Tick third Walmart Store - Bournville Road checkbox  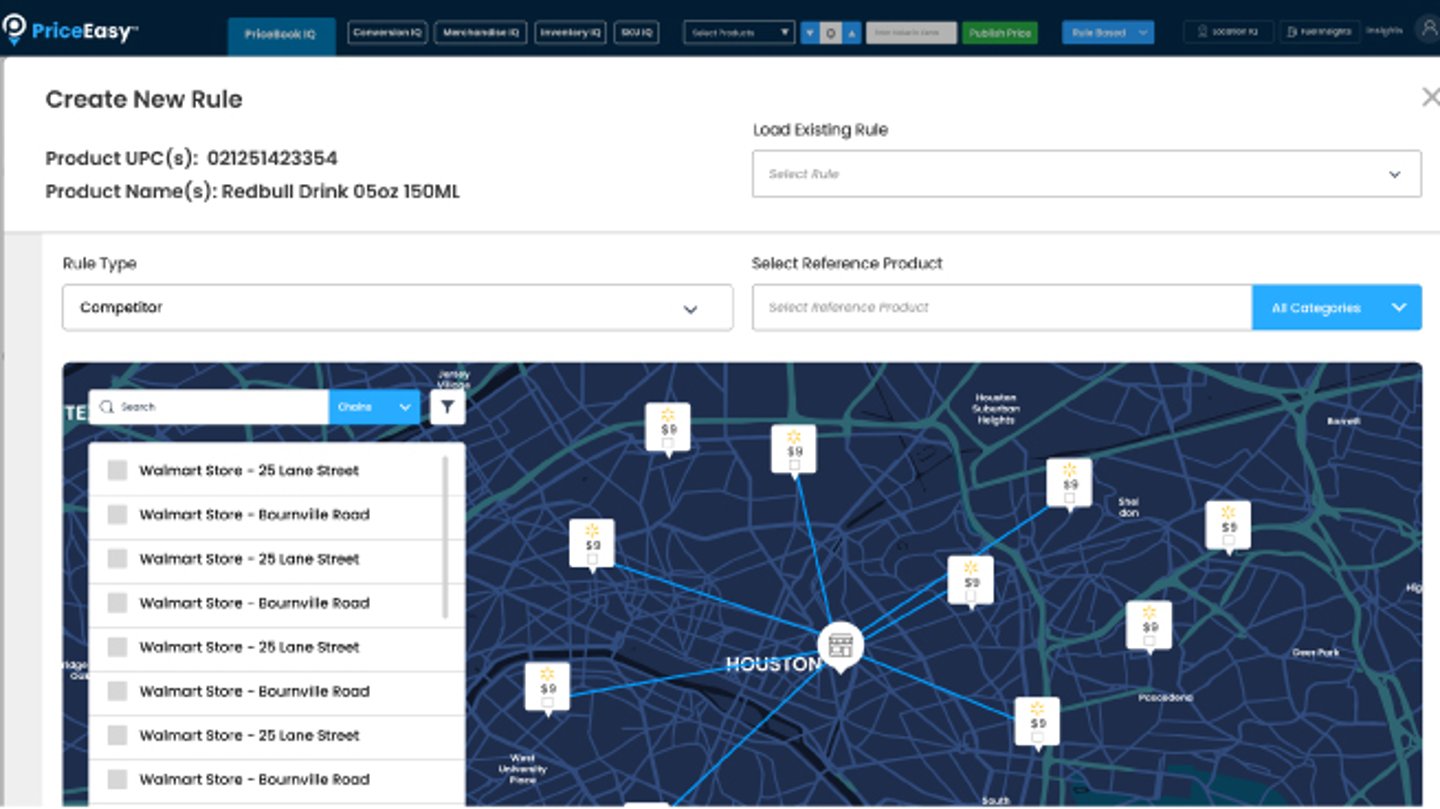117,690
